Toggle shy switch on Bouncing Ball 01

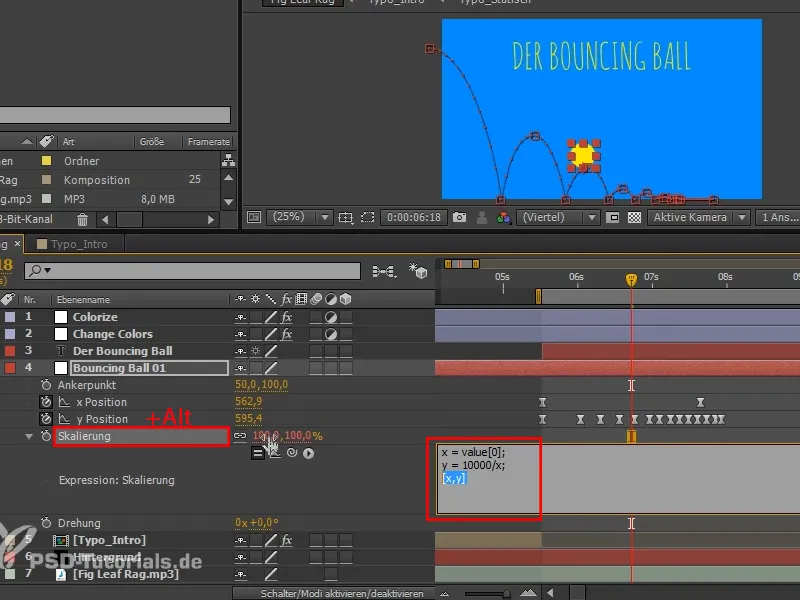(240, 368)
